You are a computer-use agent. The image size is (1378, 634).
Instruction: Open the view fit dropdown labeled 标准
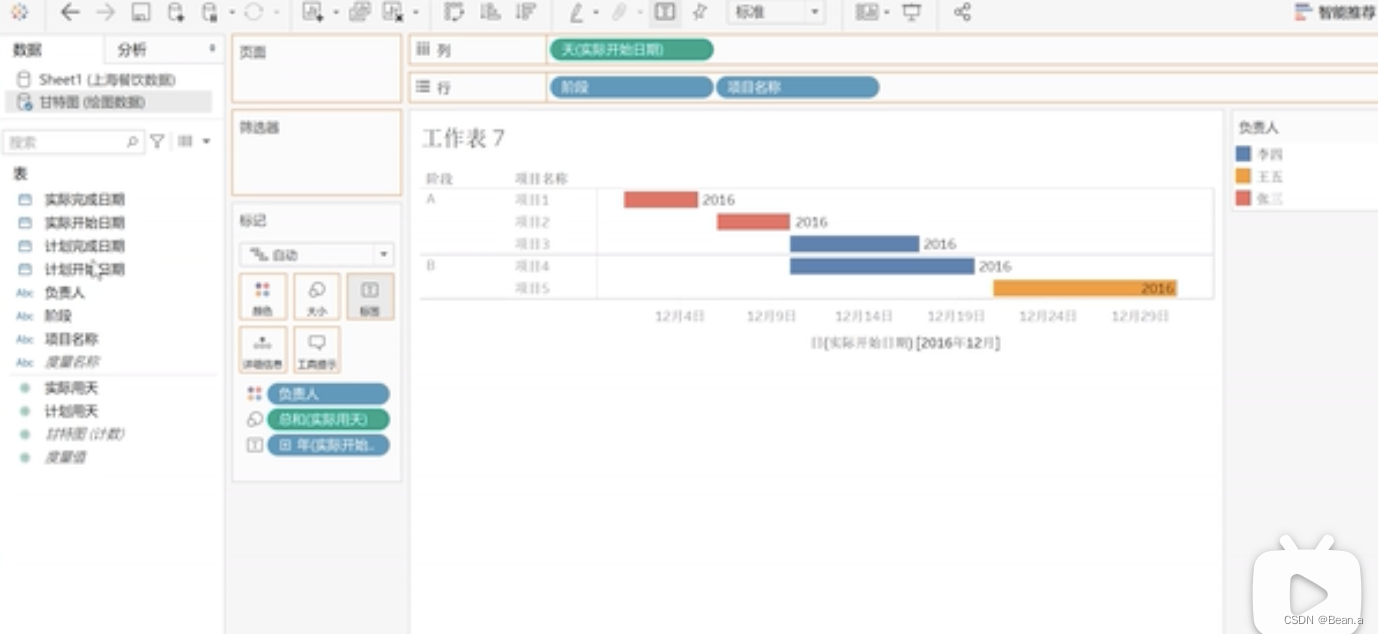tap(776, 12)
